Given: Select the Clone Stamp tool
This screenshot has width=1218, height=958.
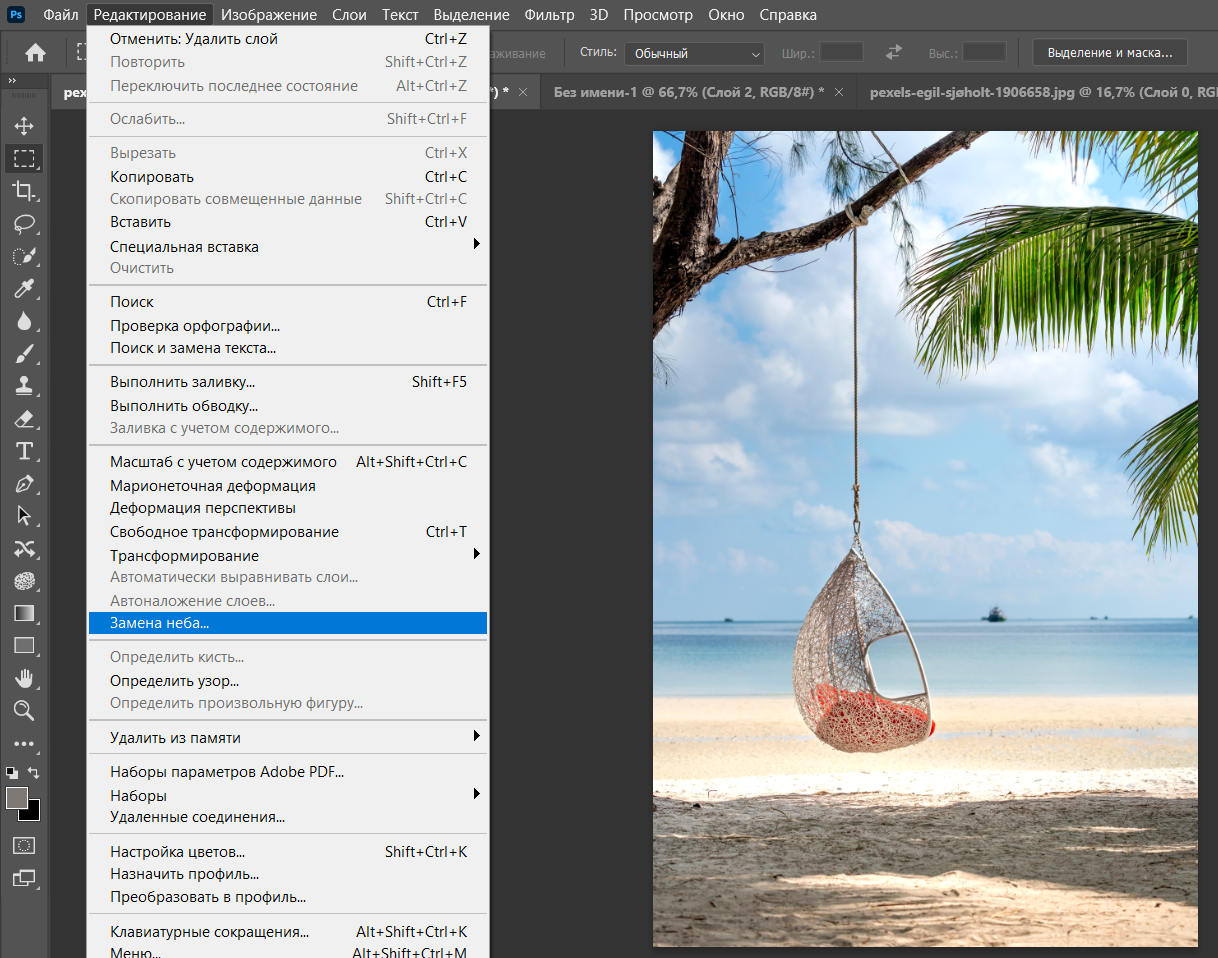Looking at the screenshot, I should tap(24, 386).
